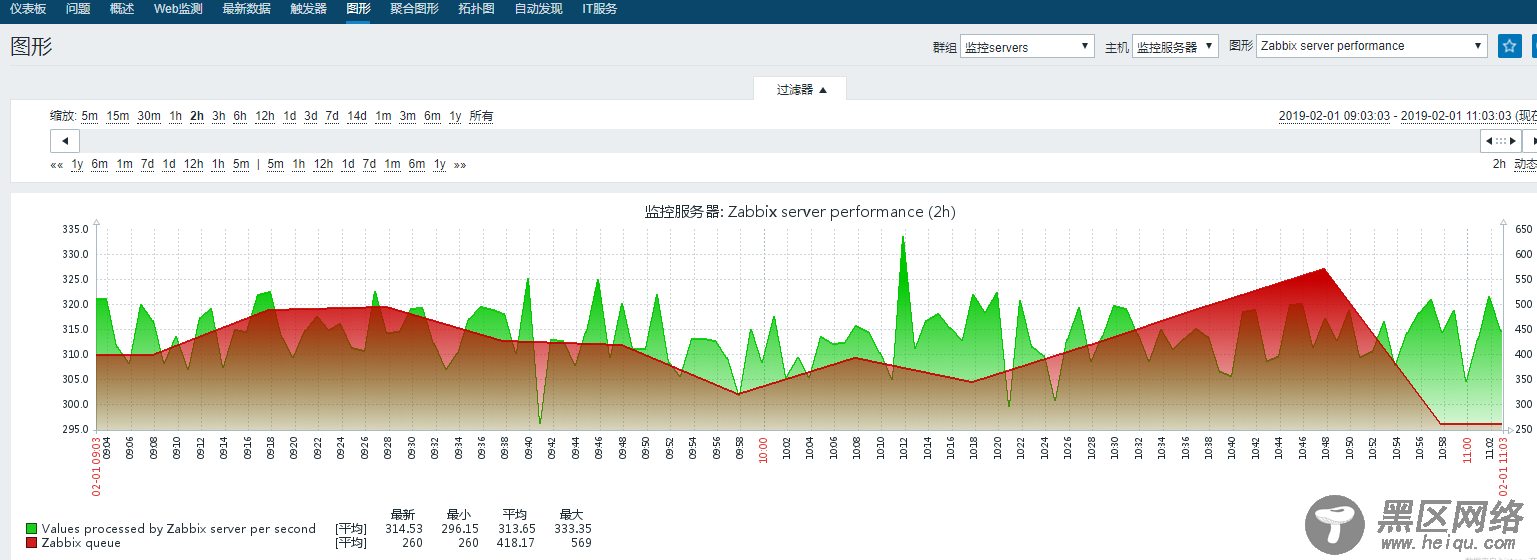
Task: Set zoom to 所有 (all)
Action: click(481, 116)
